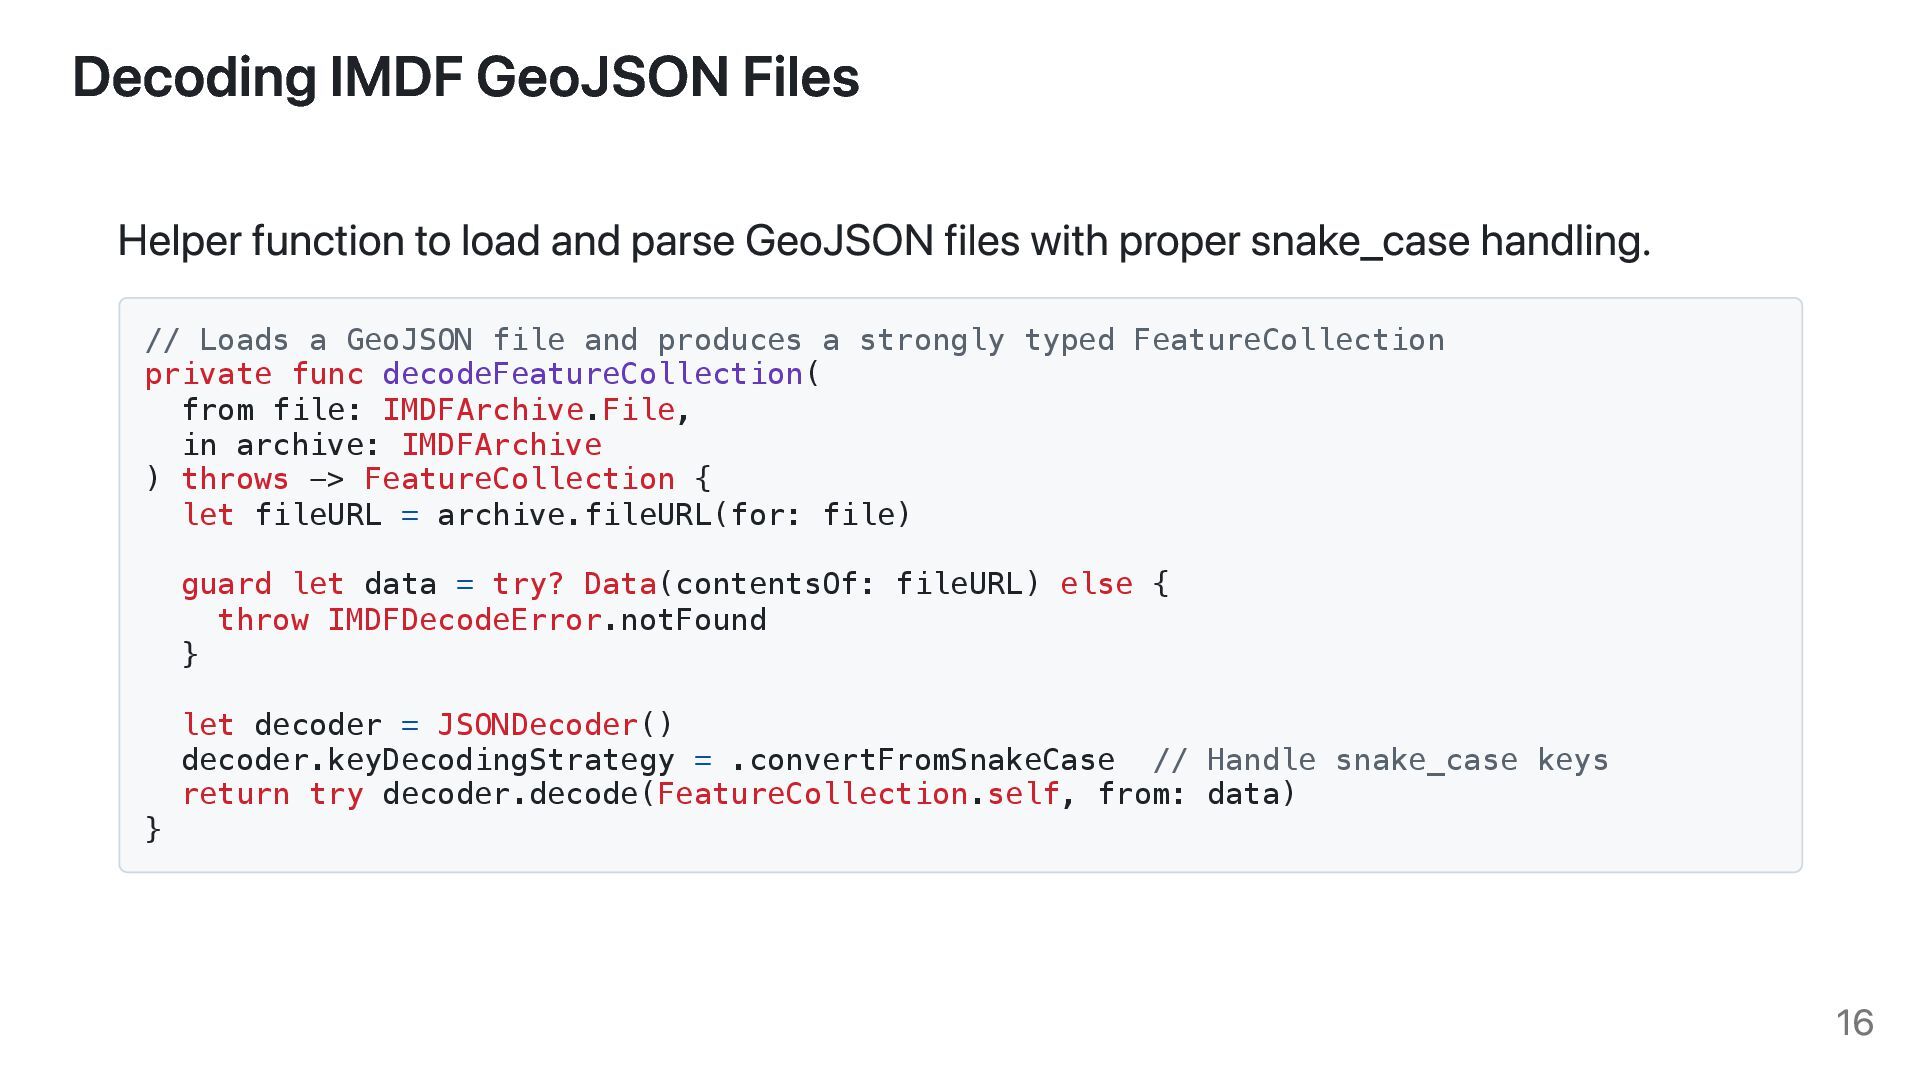1920x1080 pixels.
Task: Click 'IMDFDecodeError.notFound' text
Action: [x=546, y=620]
